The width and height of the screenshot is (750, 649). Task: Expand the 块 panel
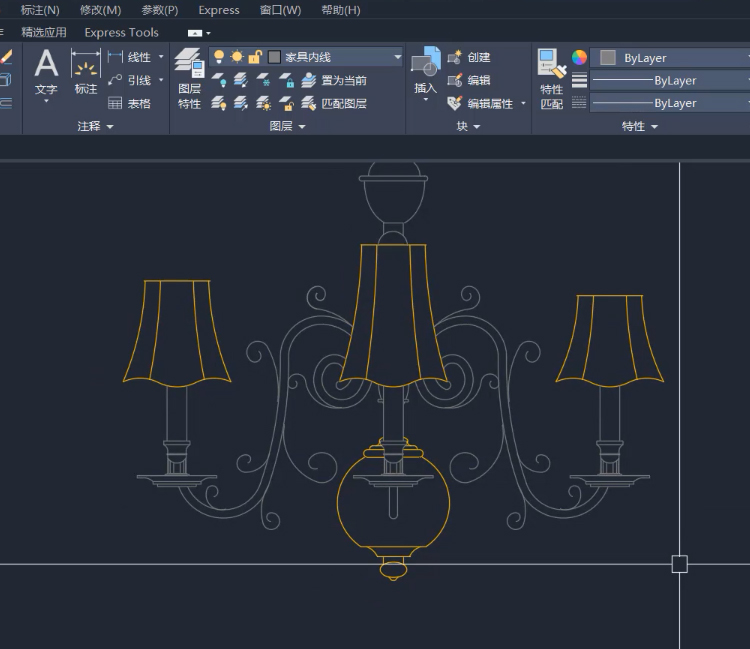tap(468, 126)
